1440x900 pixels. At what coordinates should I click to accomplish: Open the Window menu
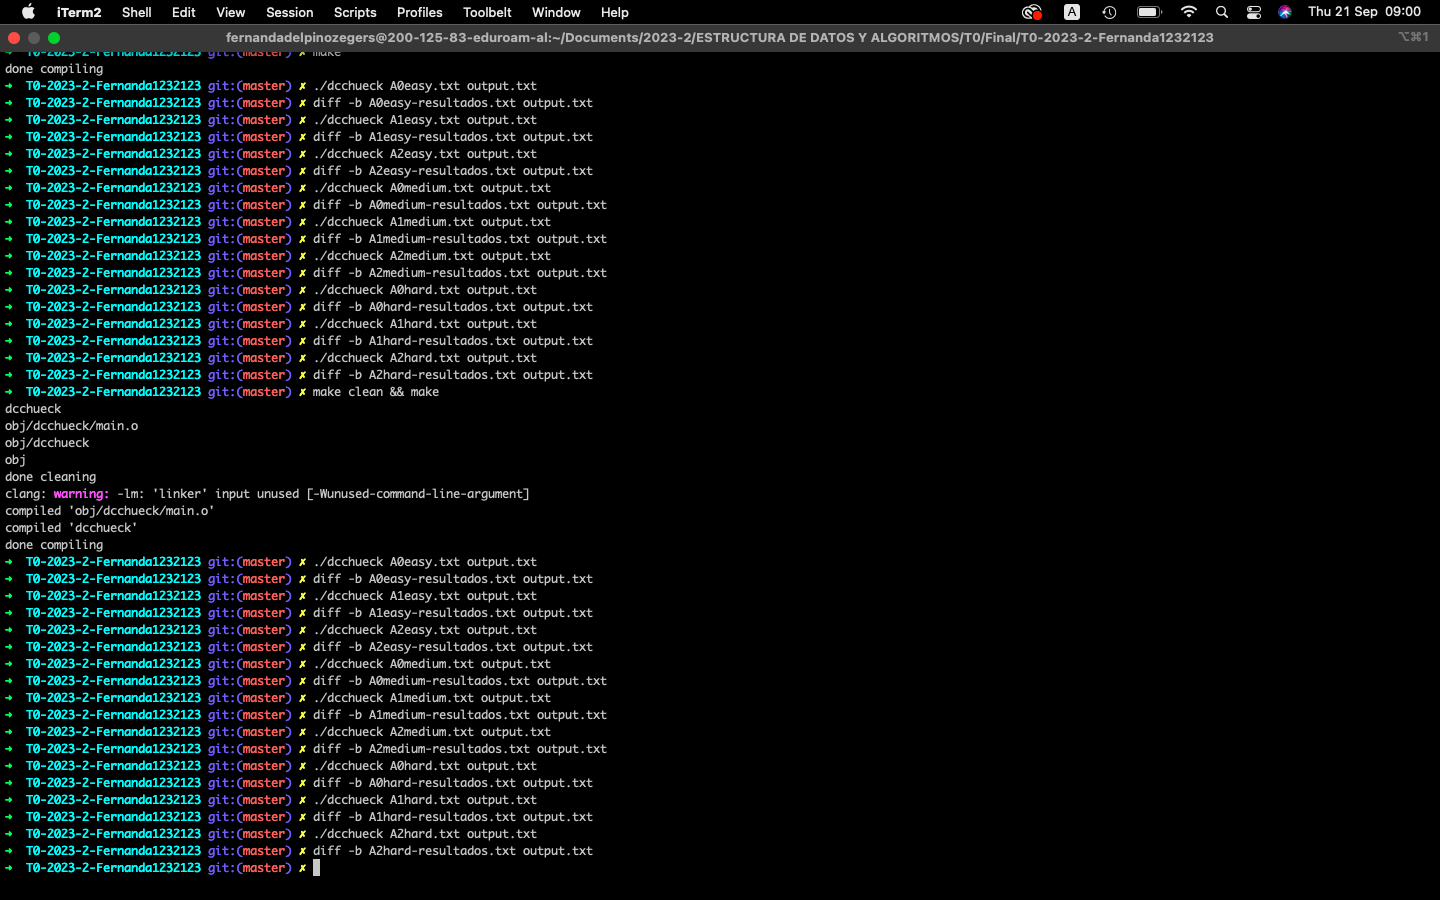click(555, 12)
